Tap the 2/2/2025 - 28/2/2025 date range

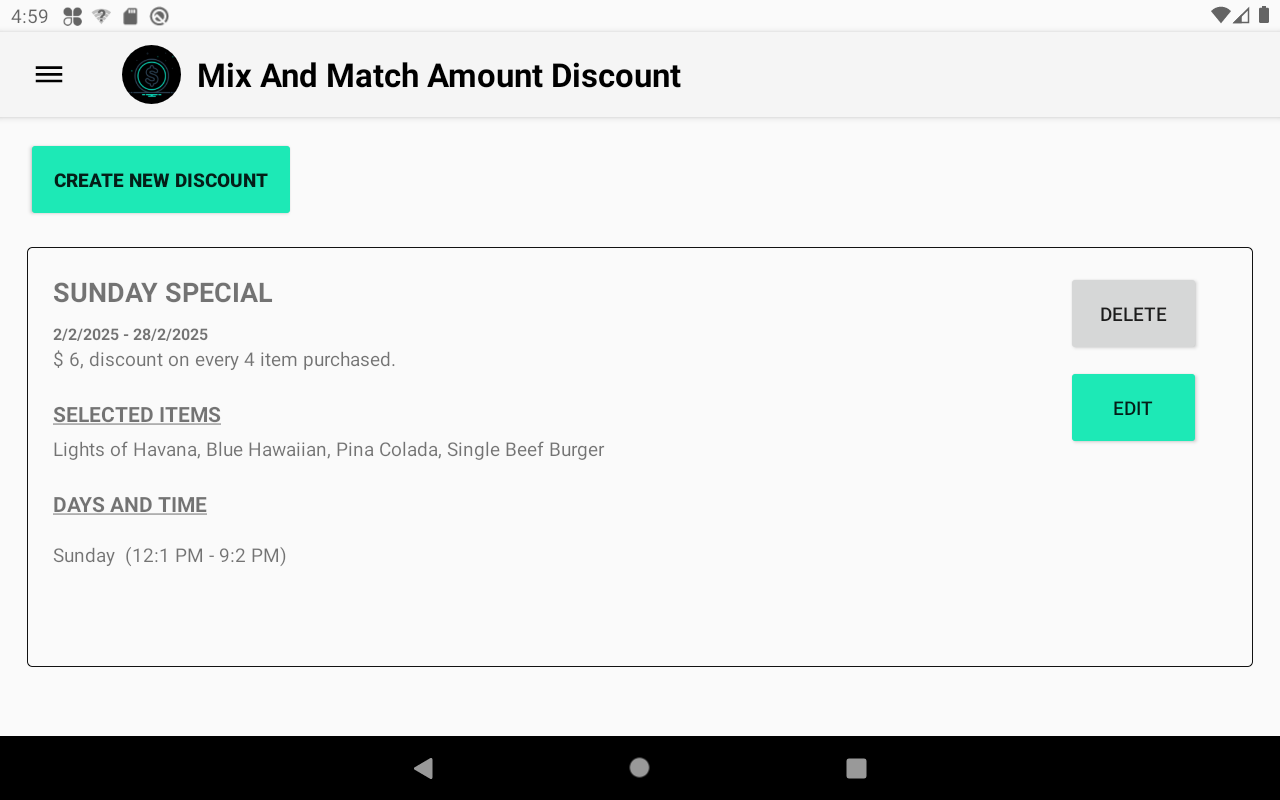(131, 335)
